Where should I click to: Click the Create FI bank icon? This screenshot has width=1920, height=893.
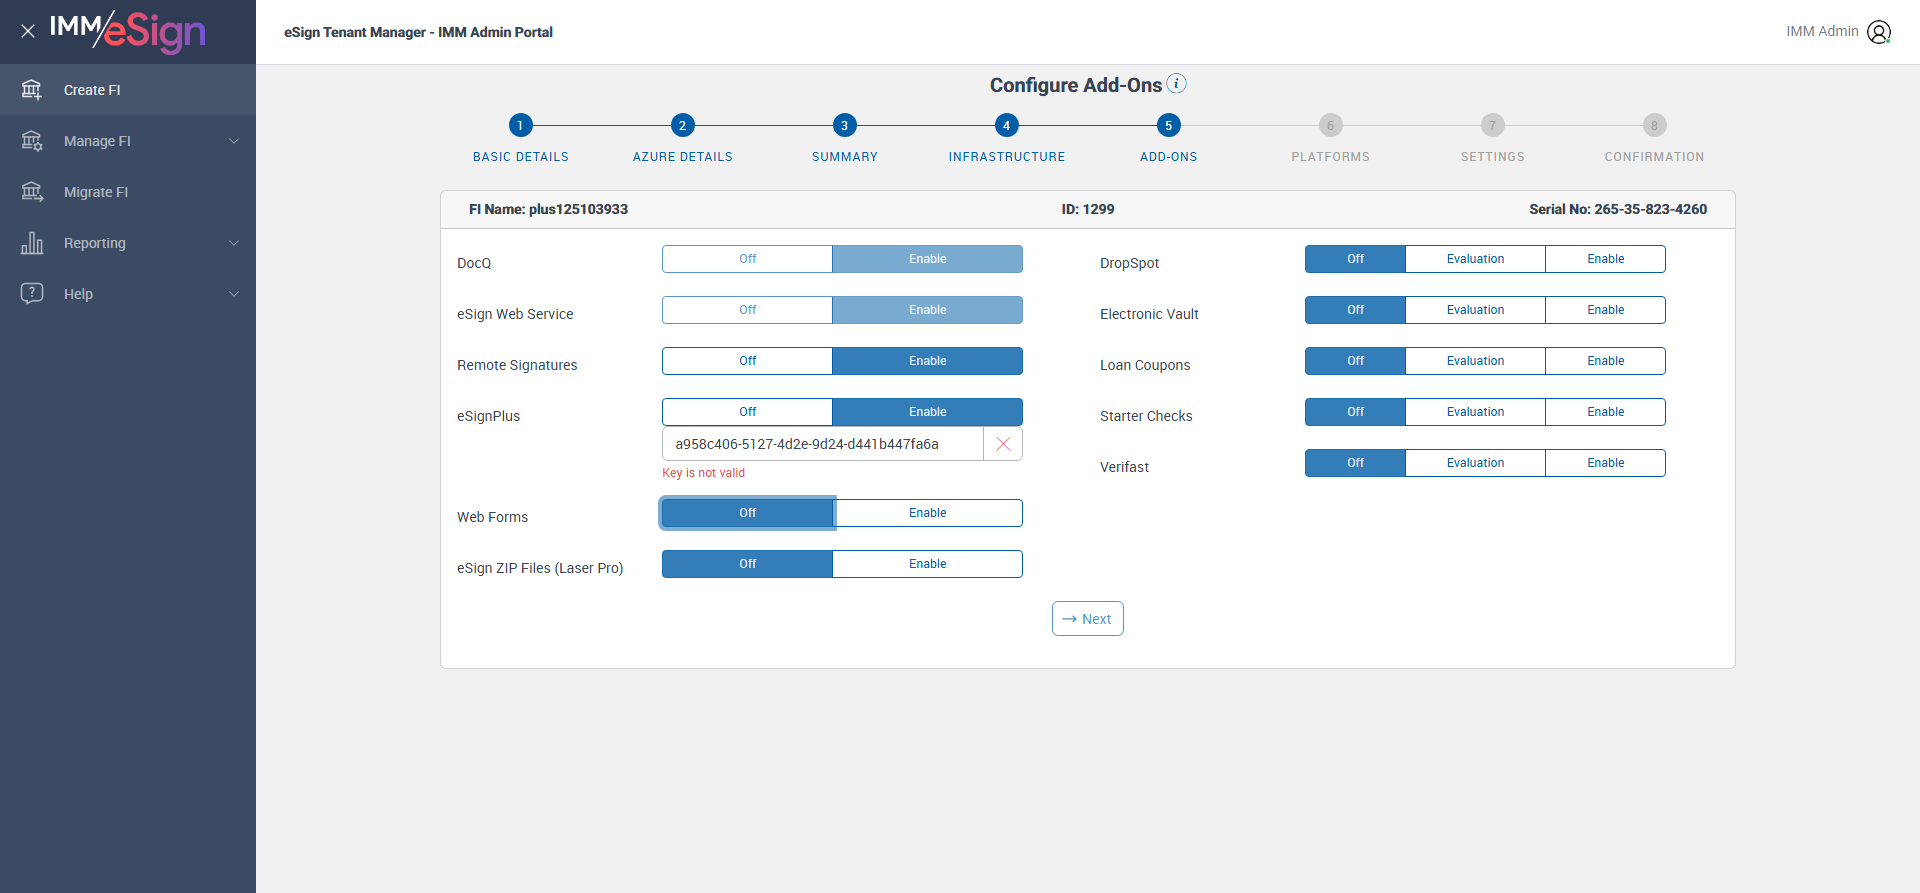(x=32, y=90)
